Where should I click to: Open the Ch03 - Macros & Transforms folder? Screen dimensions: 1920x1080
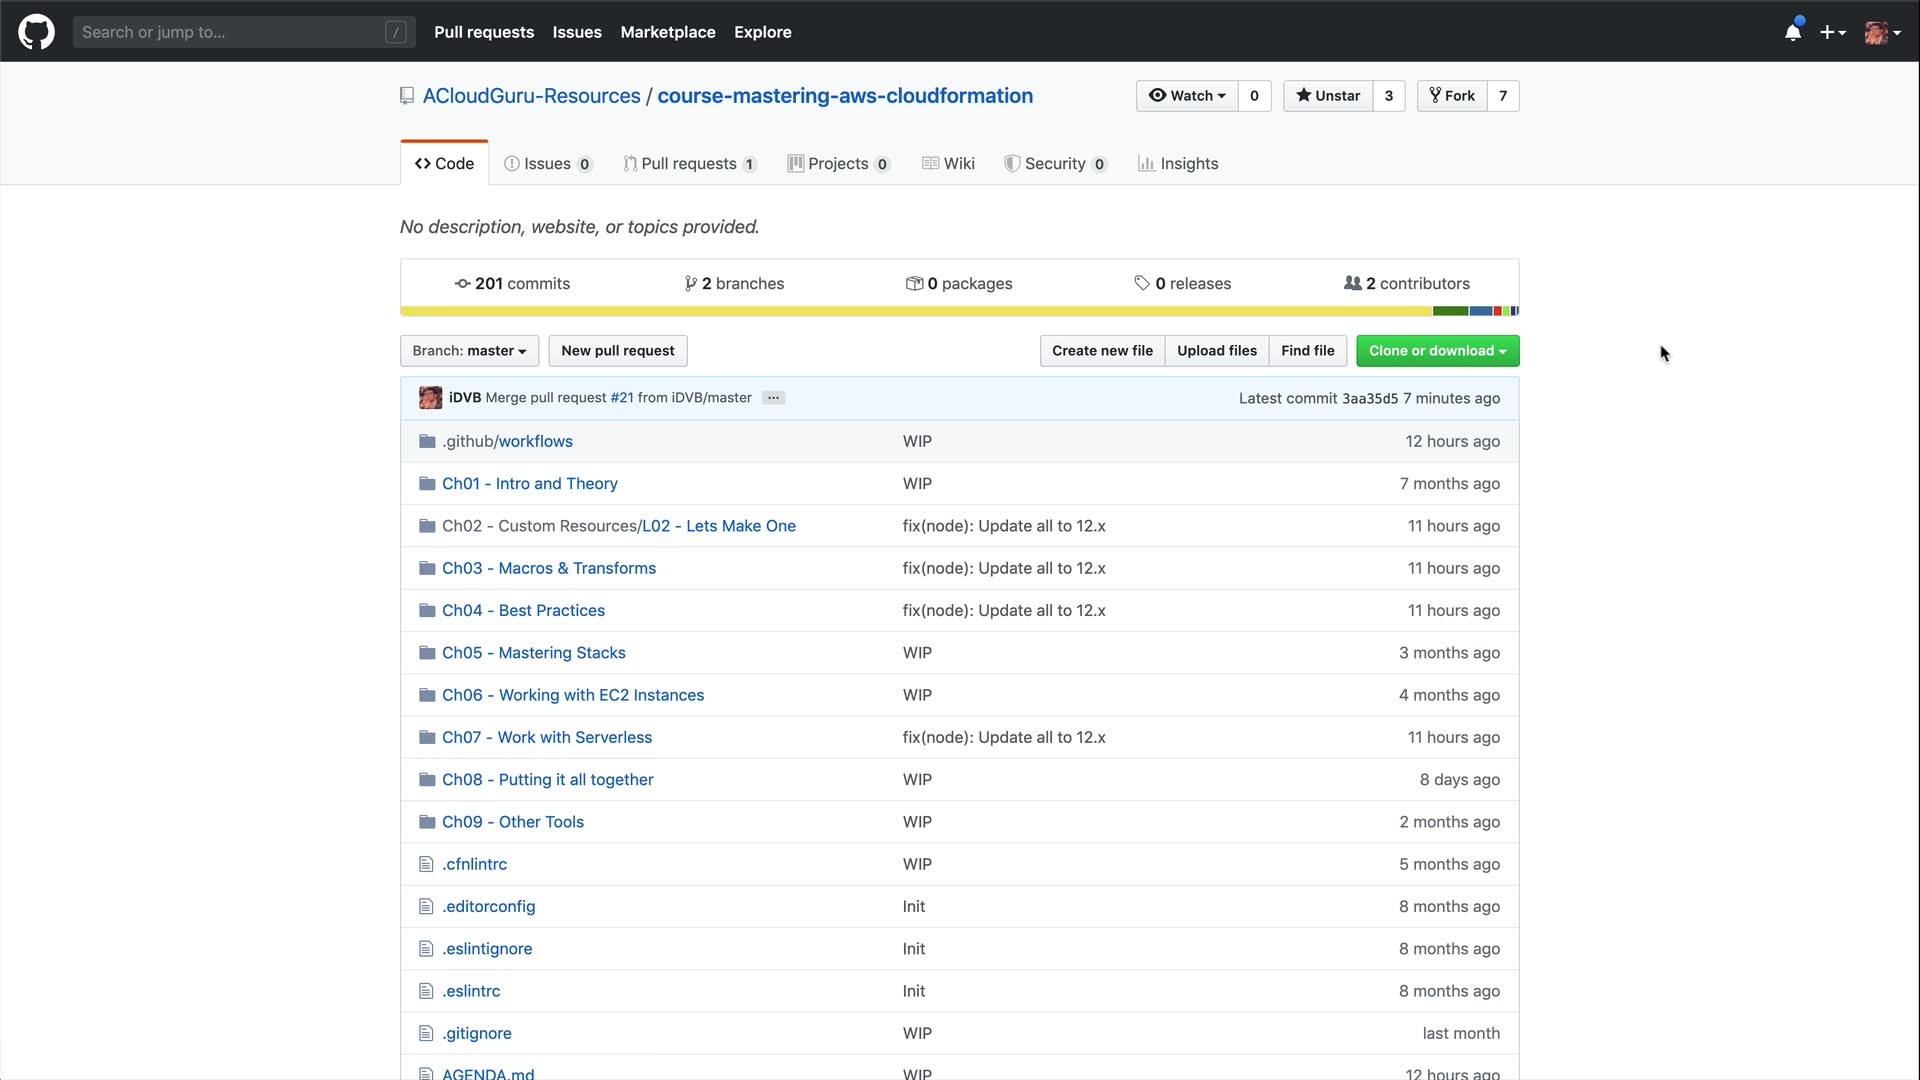(x=549, y=568)
